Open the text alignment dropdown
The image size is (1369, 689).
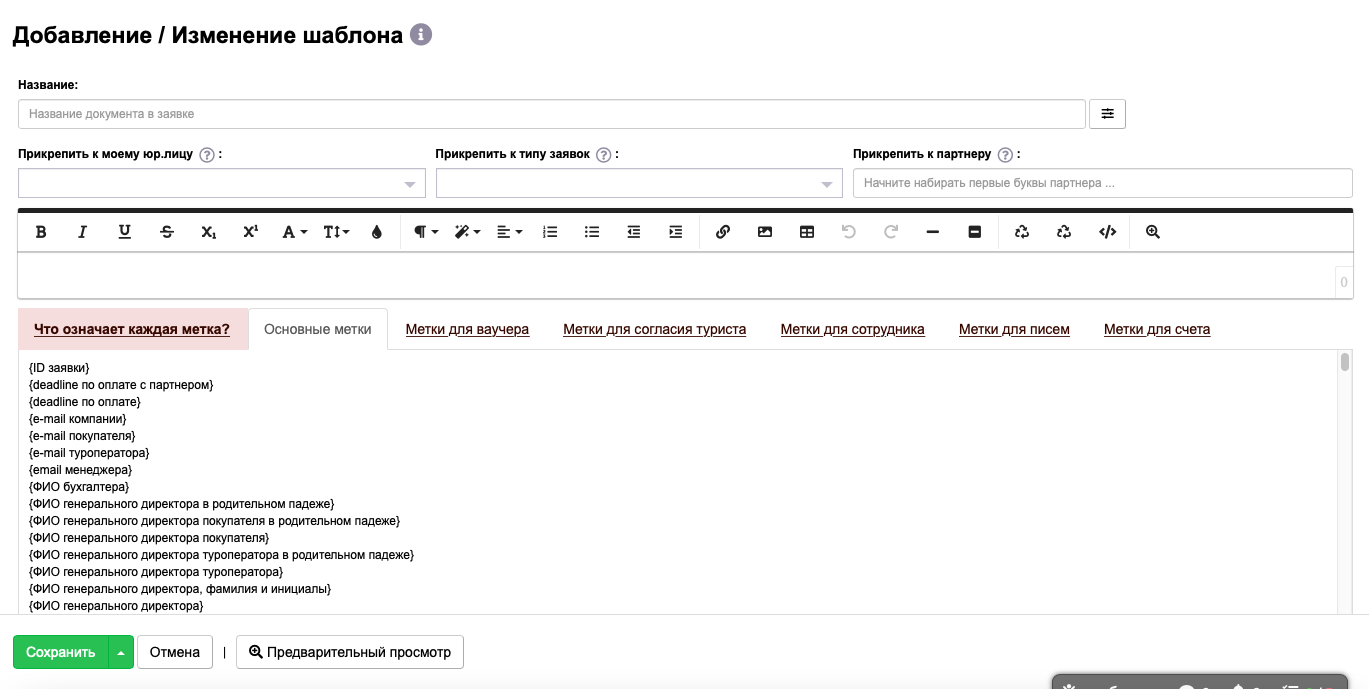(x=509, y=232)
